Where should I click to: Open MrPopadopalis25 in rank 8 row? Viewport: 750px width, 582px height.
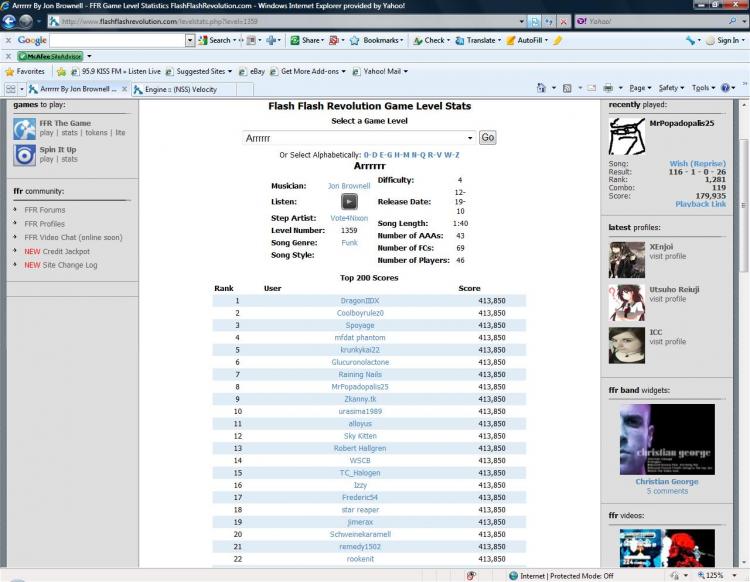360,387
